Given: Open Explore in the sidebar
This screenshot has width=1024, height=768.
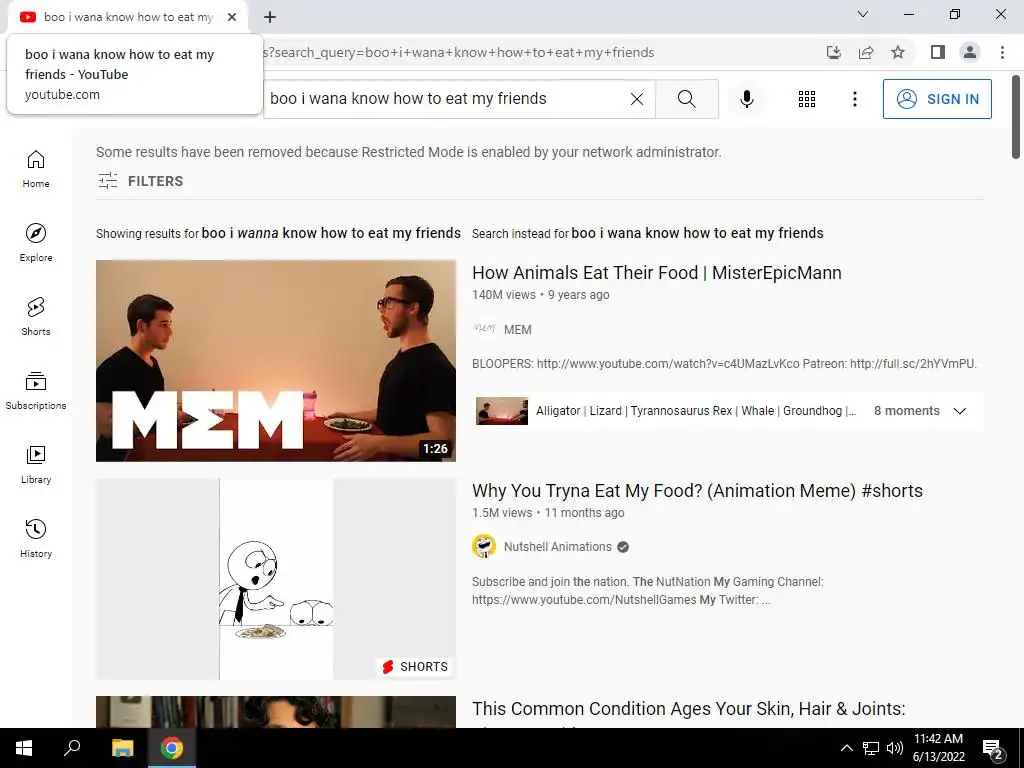Looking at the screenshot, I should (36, 242).
